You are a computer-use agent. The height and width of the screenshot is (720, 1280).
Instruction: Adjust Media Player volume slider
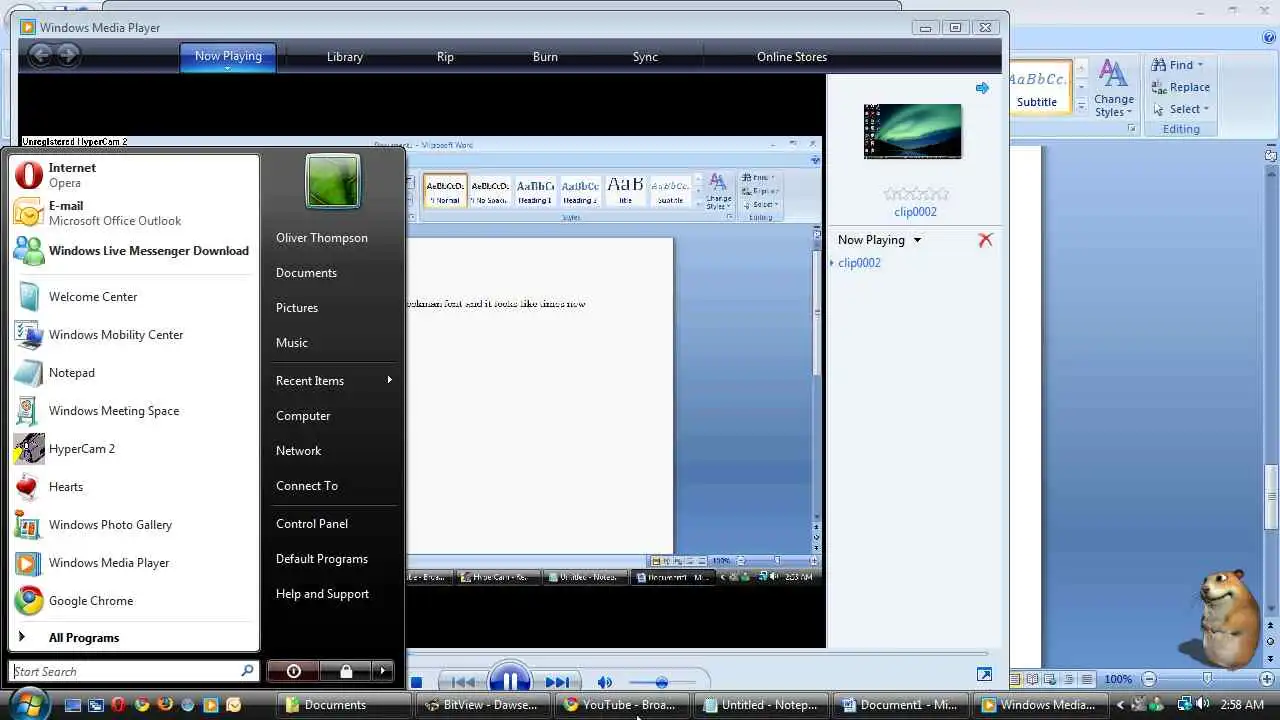(x=661, y=682)
